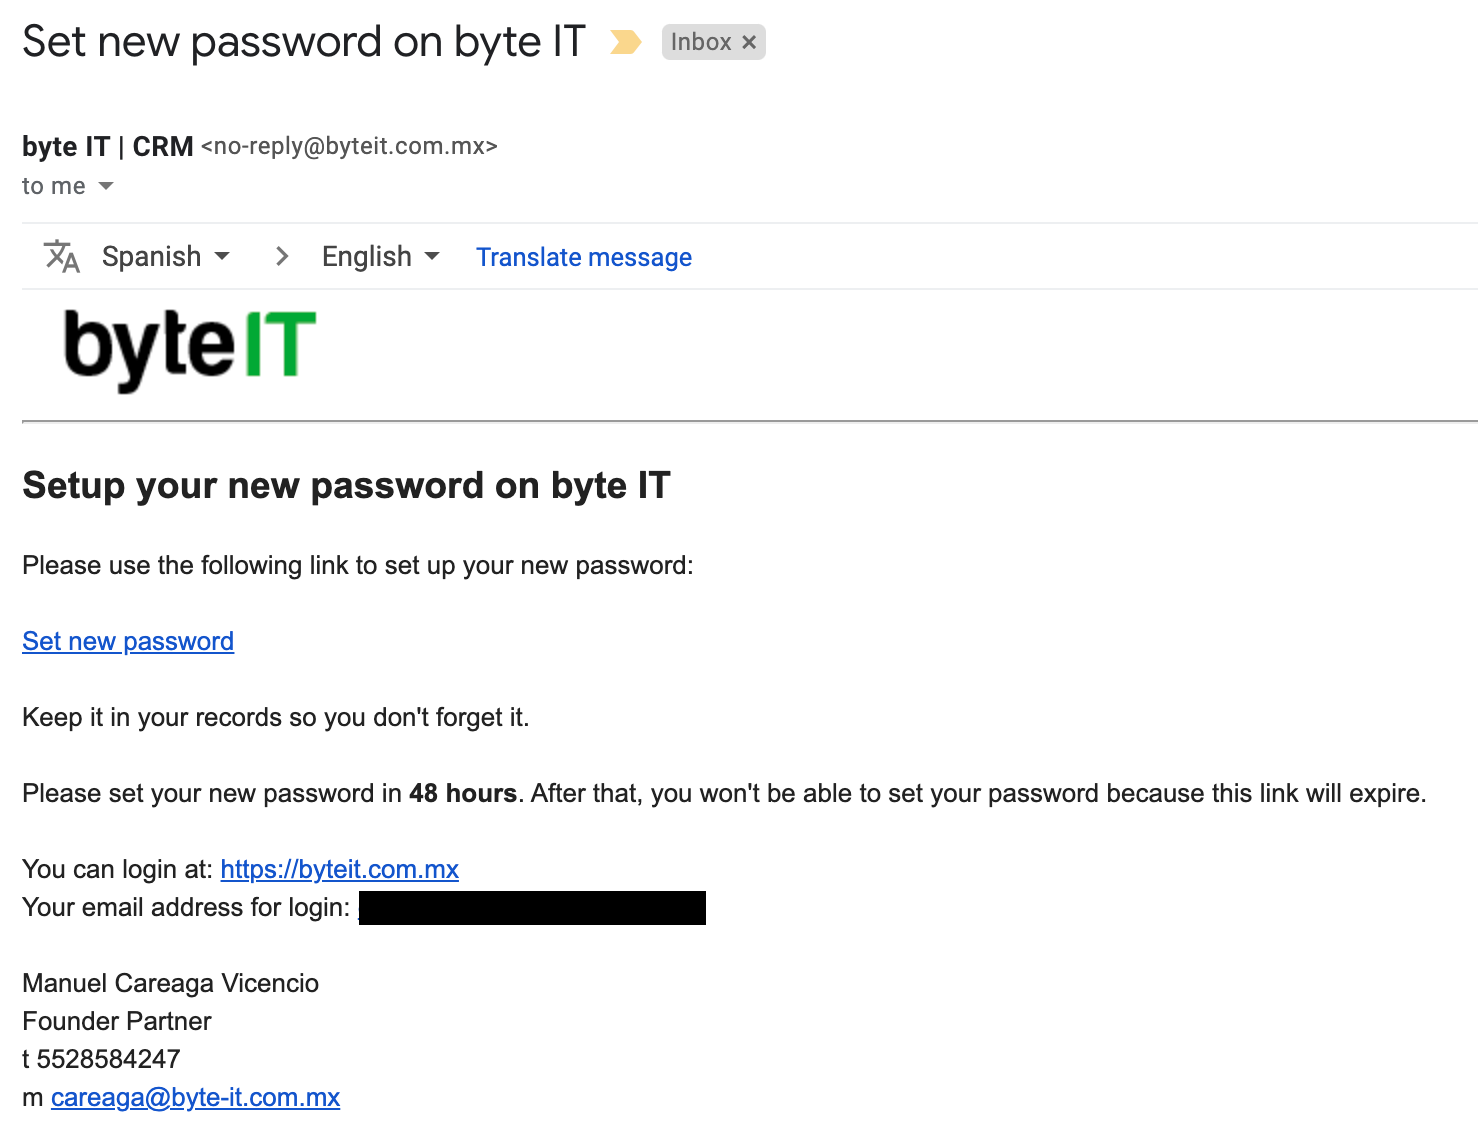This screenshot has height=1122, width=1478.
Task: Open the Spanish source language dropdown
Action: coord(166,257)
